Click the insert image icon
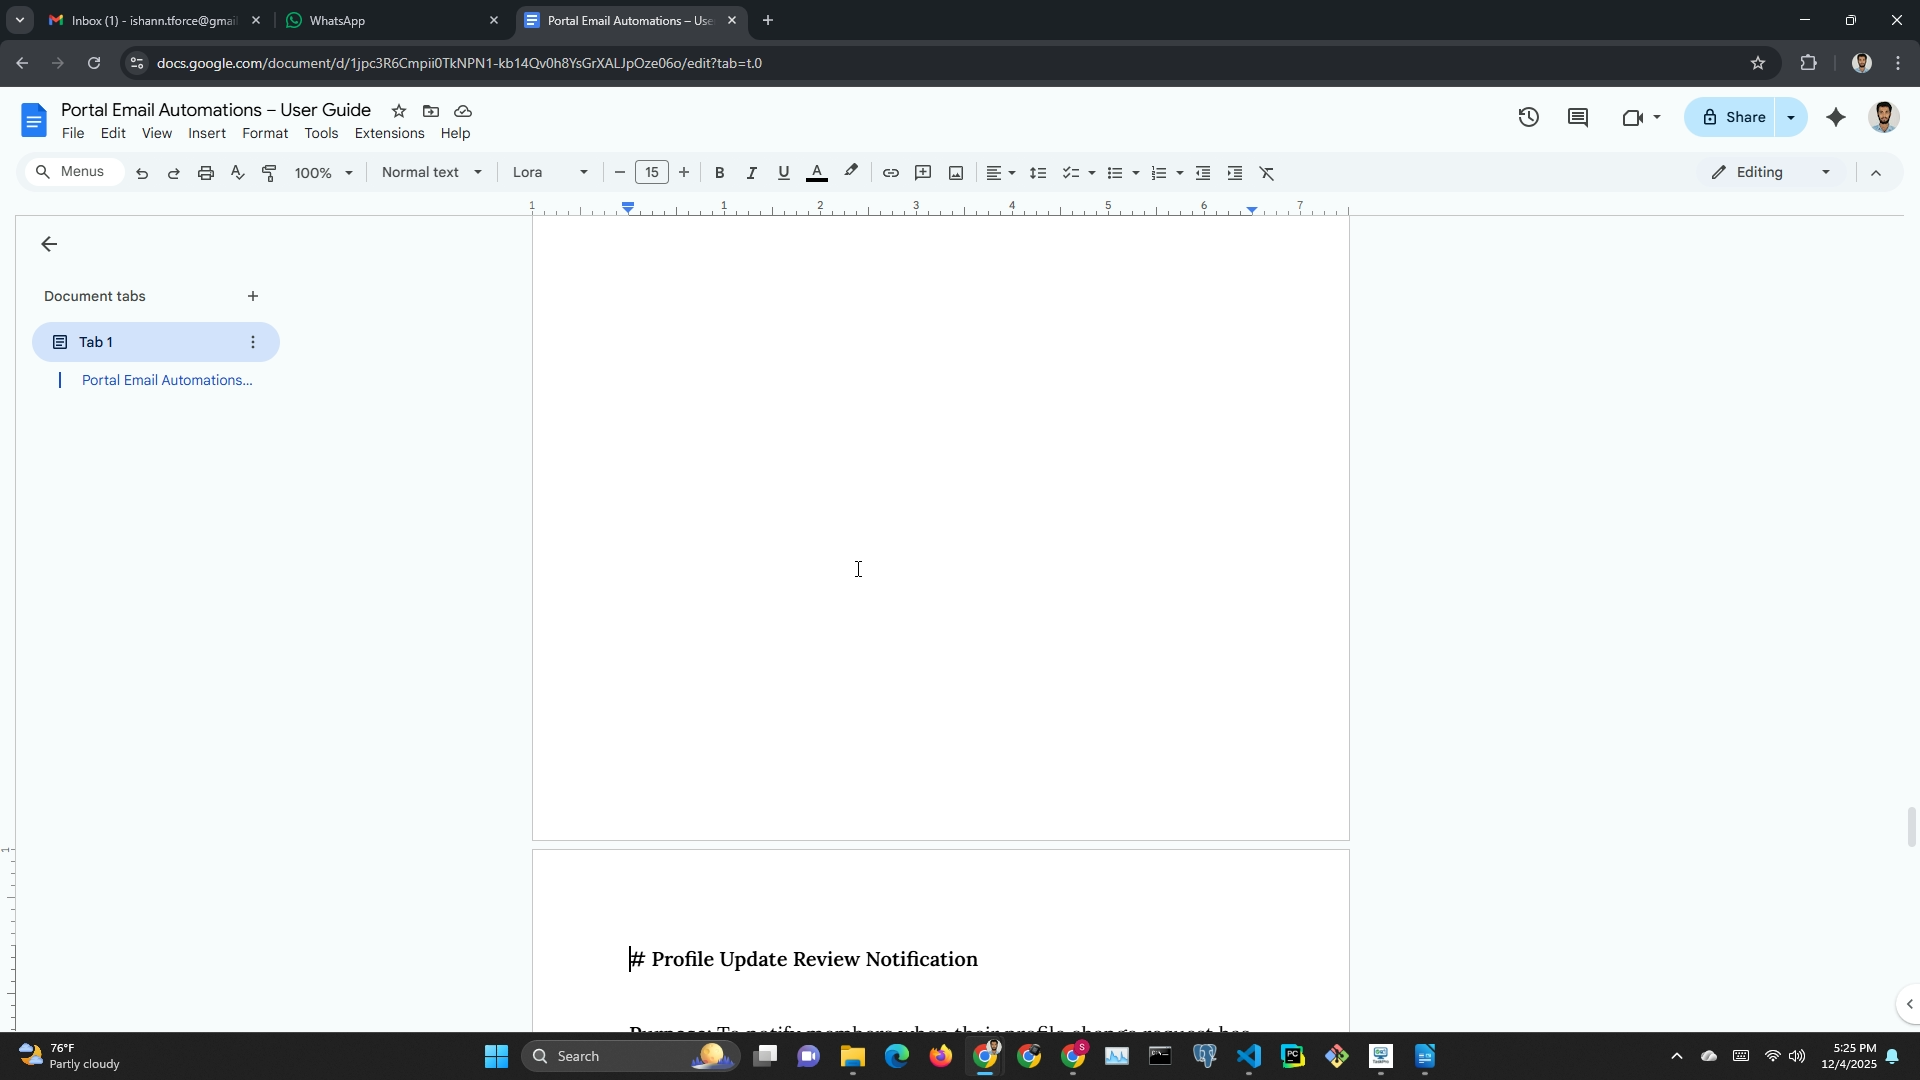 coord(956,173)
